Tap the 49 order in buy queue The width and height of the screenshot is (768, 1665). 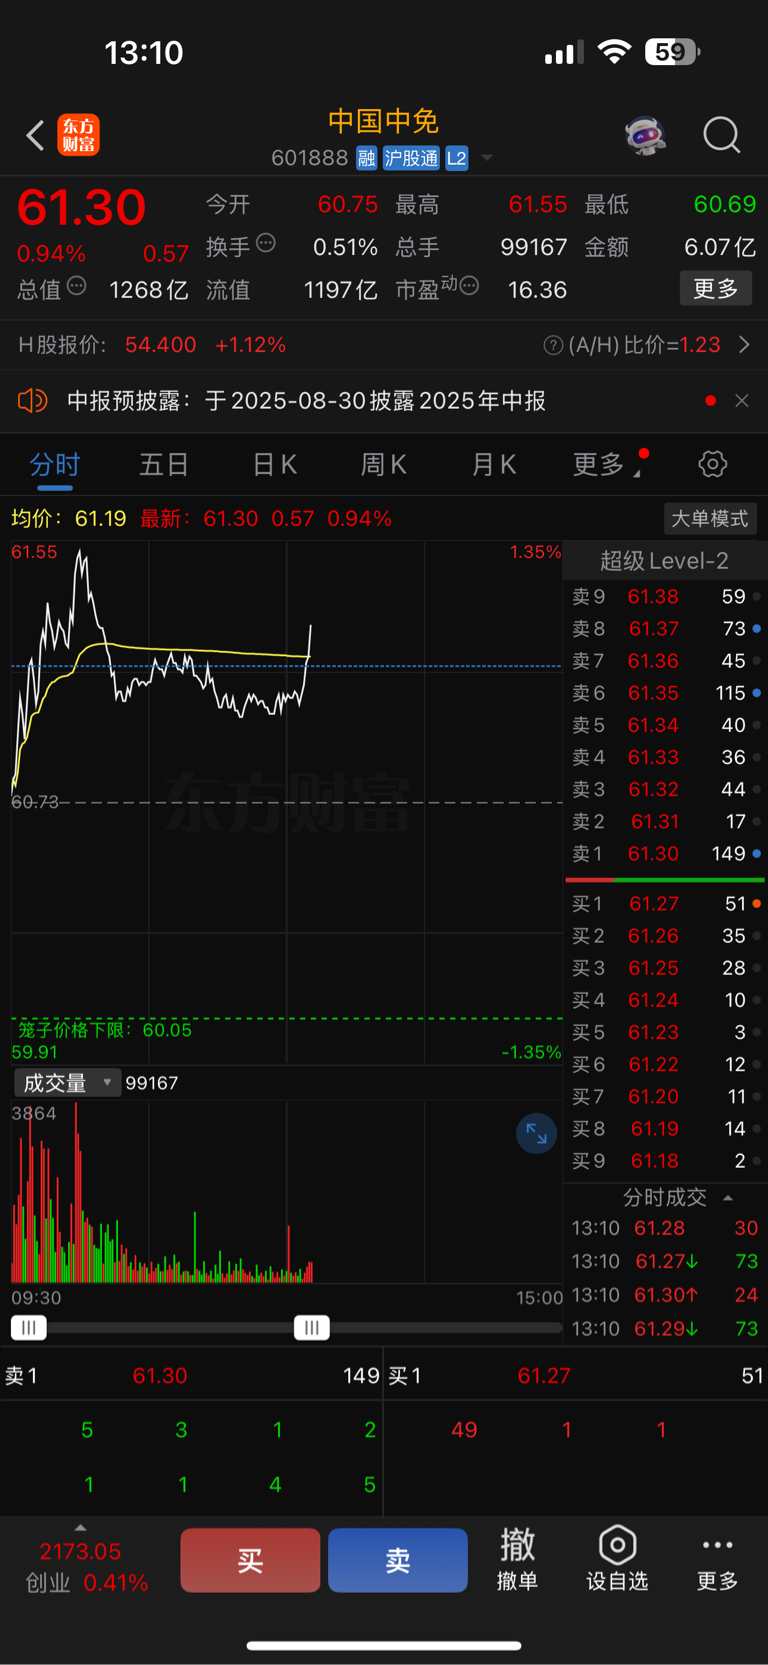pyautogui.click(x=464, y=1430)
